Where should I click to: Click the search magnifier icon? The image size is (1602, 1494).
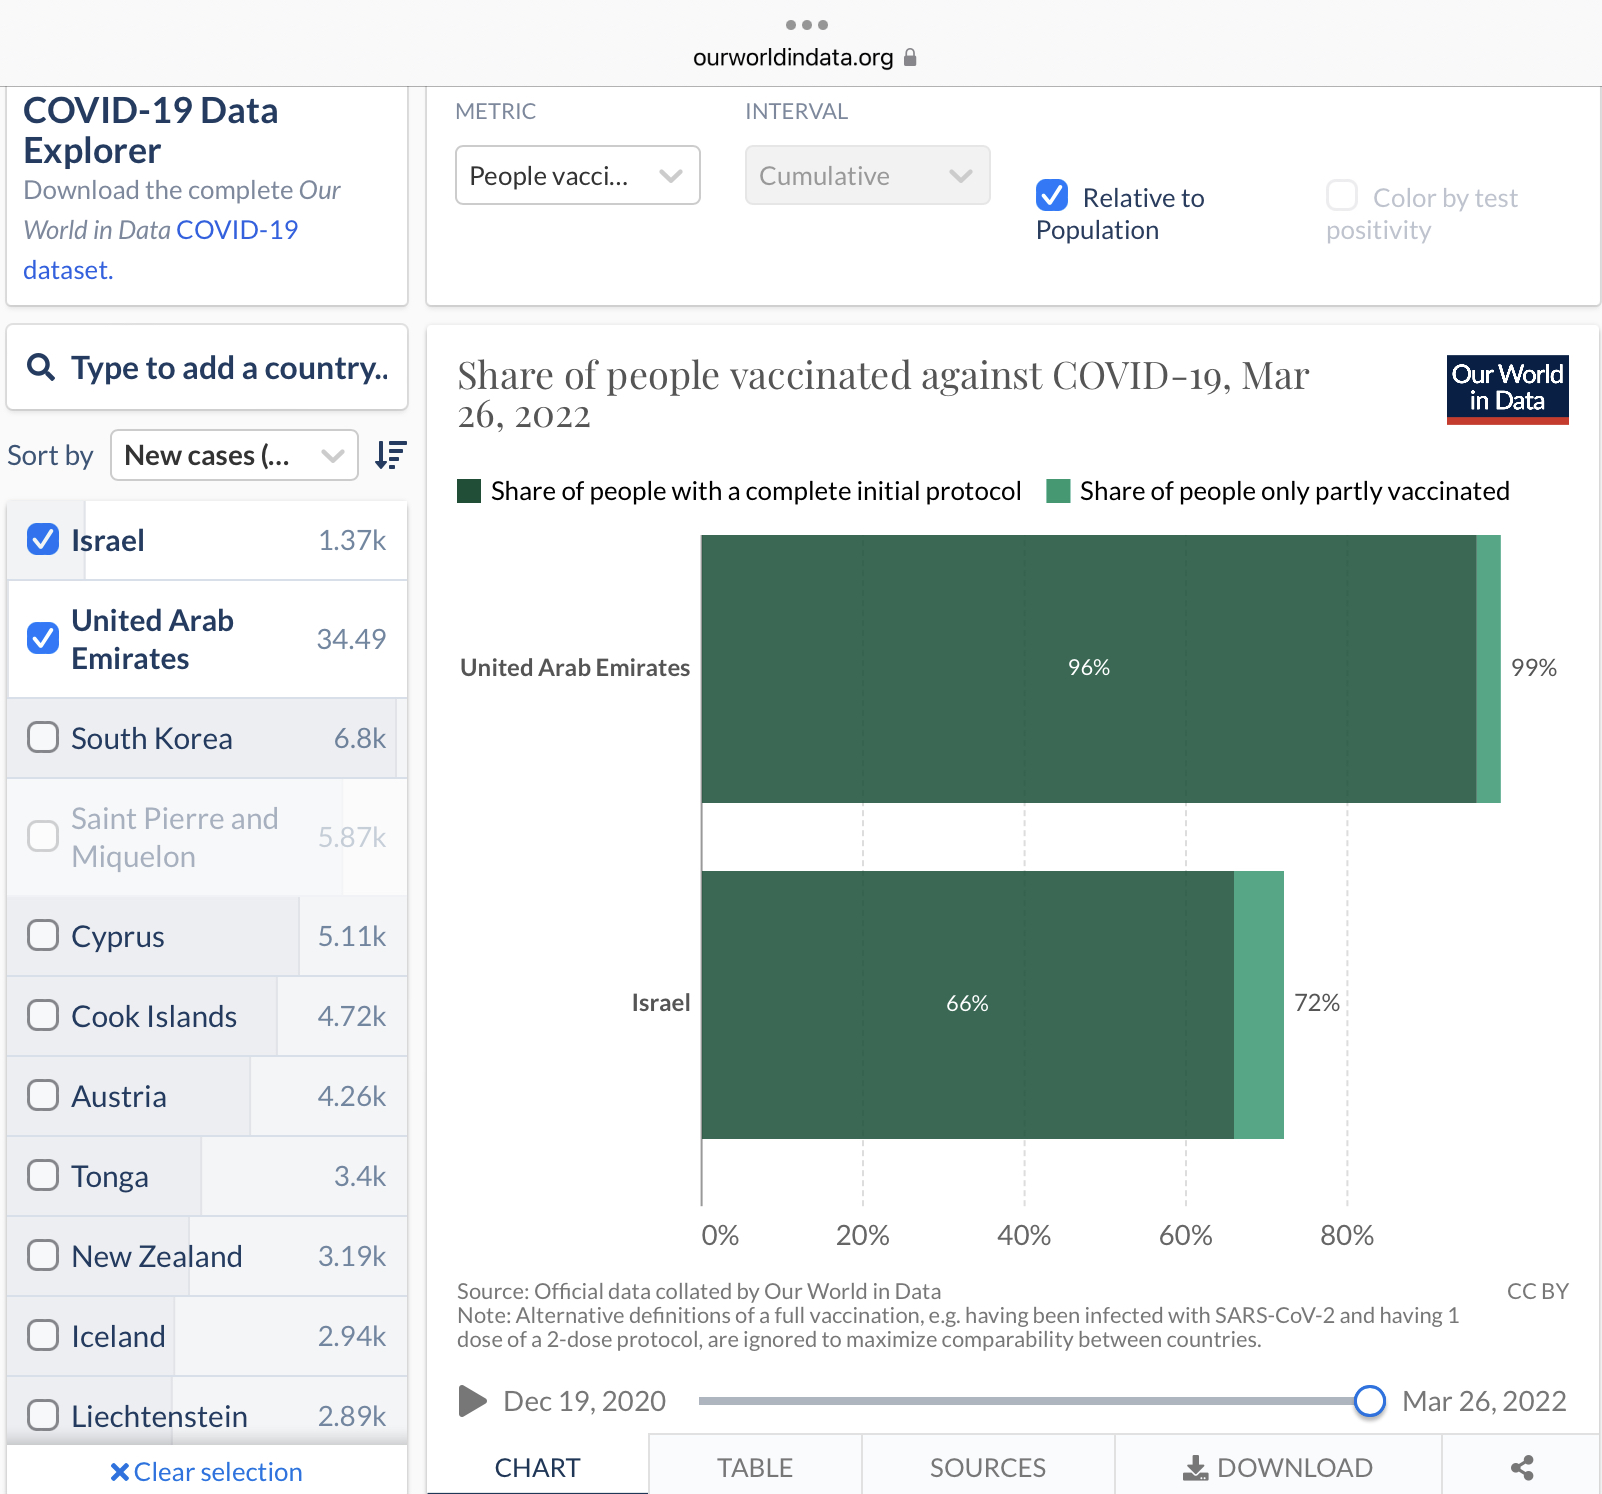(41, 368)
